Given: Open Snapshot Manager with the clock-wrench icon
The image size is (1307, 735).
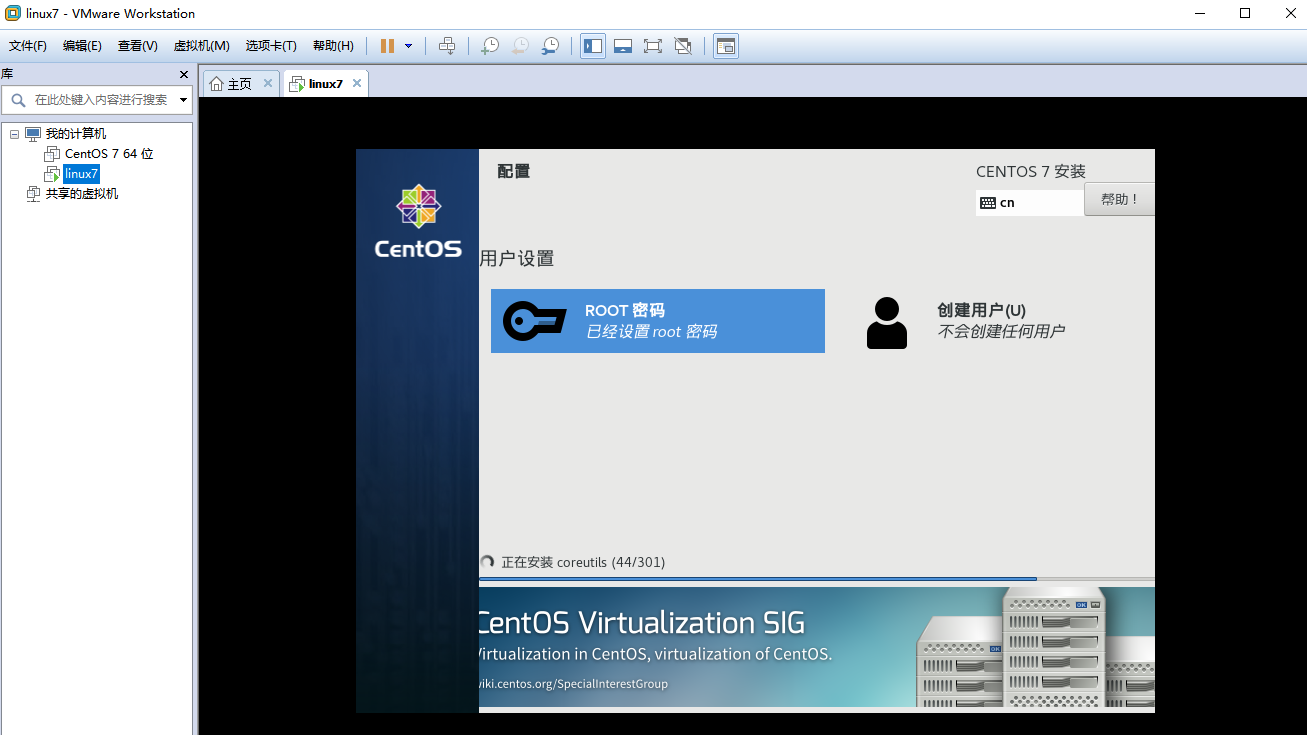Looking at the screenshot, I should pos(549,46).
